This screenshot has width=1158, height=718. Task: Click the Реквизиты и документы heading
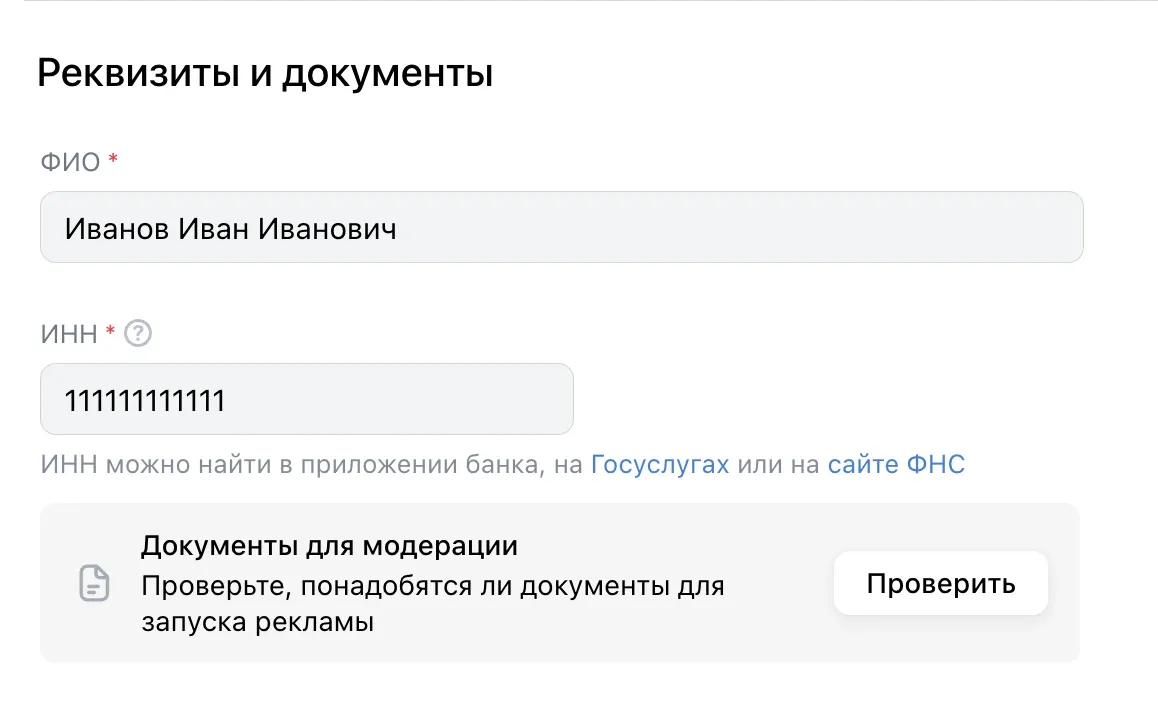(x=265, y=72)
